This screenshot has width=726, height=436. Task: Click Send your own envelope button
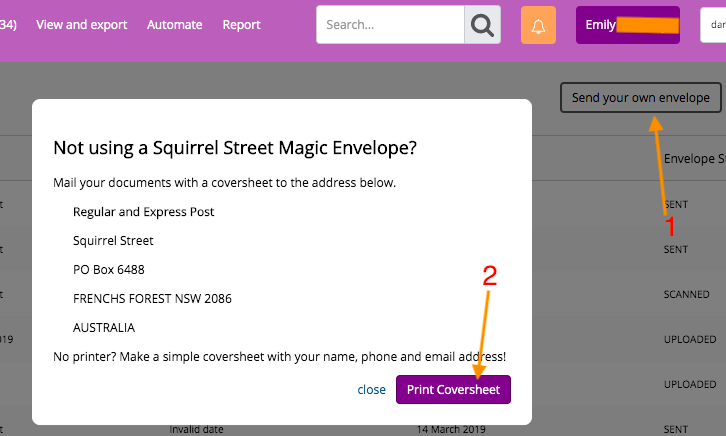coord(641,98)
